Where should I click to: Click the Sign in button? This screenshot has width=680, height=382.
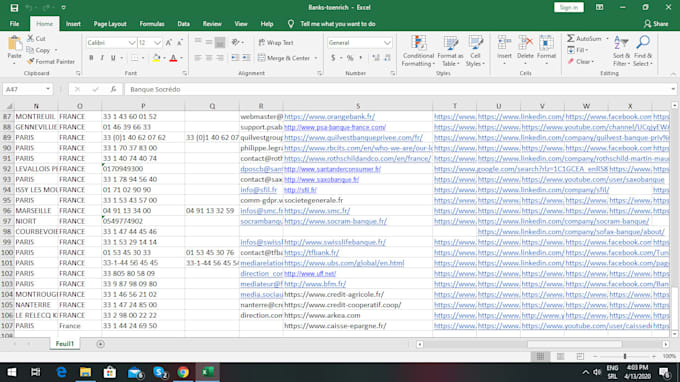[x=569, y=7]
